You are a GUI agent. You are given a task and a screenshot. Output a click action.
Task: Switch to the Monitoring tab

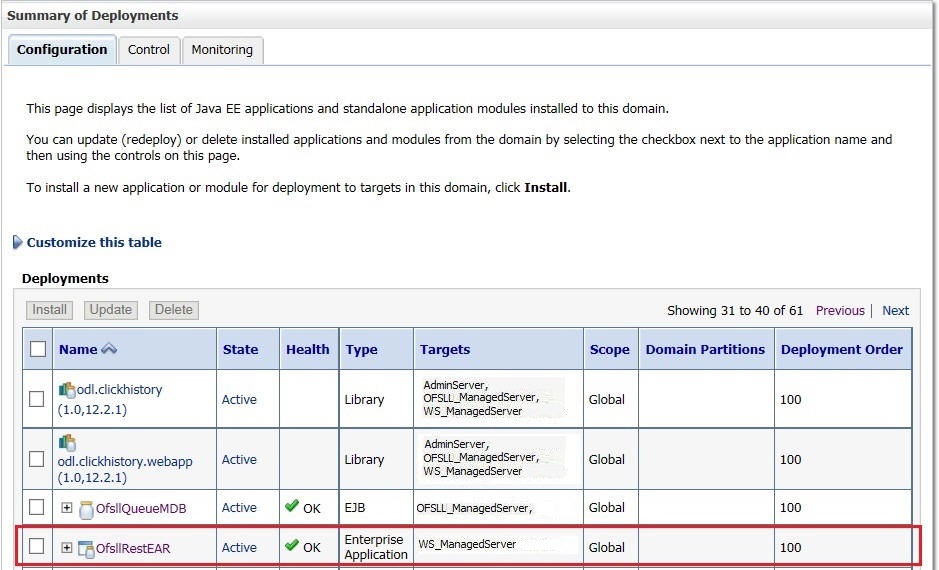[x=222, y=50]
